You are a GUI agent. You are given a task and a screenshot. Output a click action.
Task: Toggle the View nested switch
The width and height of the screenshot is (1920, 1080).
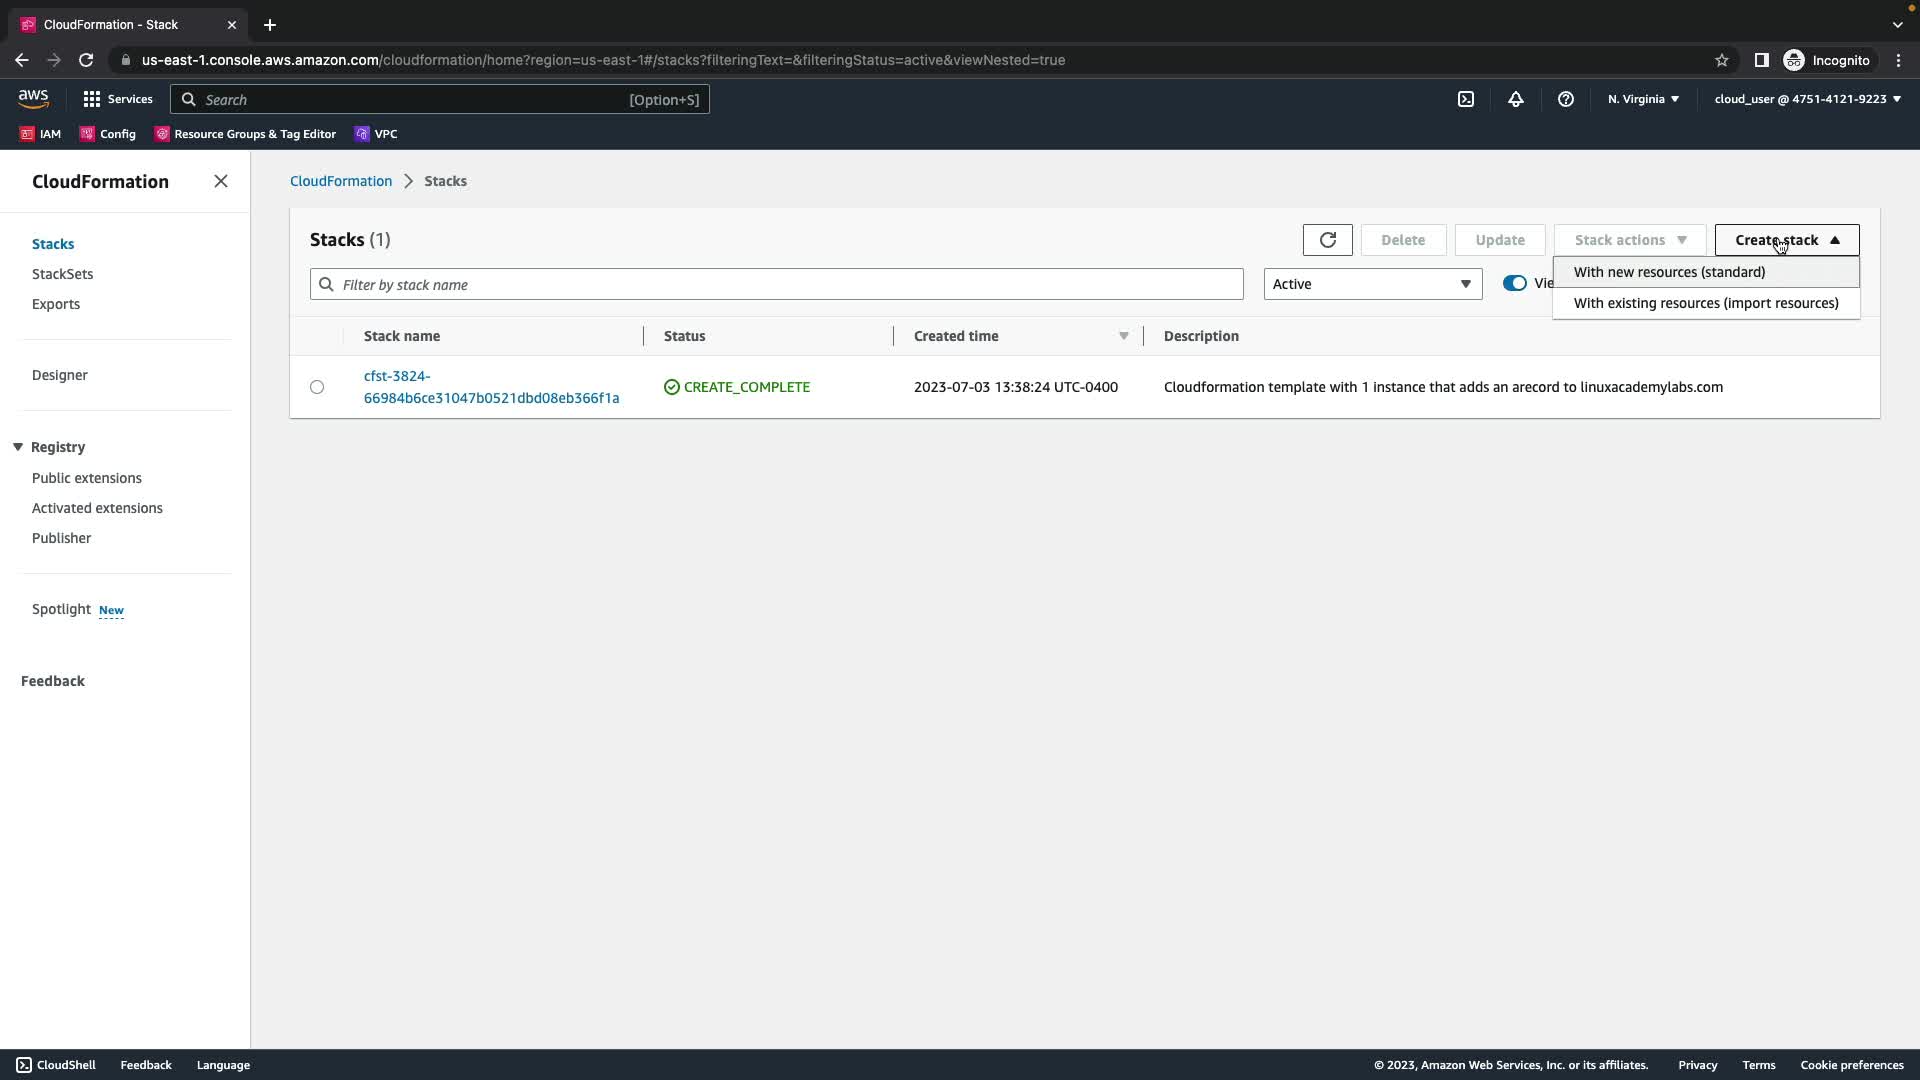point(1514,284)
